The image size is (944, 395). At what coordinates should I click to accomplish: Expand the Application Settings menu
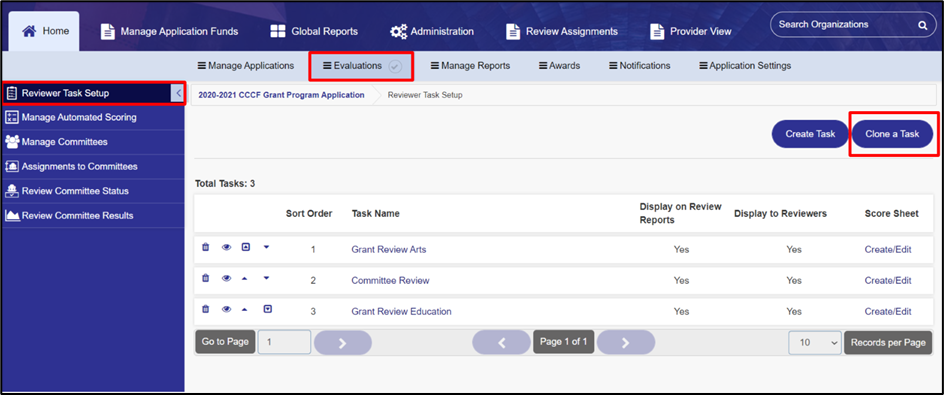745,66
